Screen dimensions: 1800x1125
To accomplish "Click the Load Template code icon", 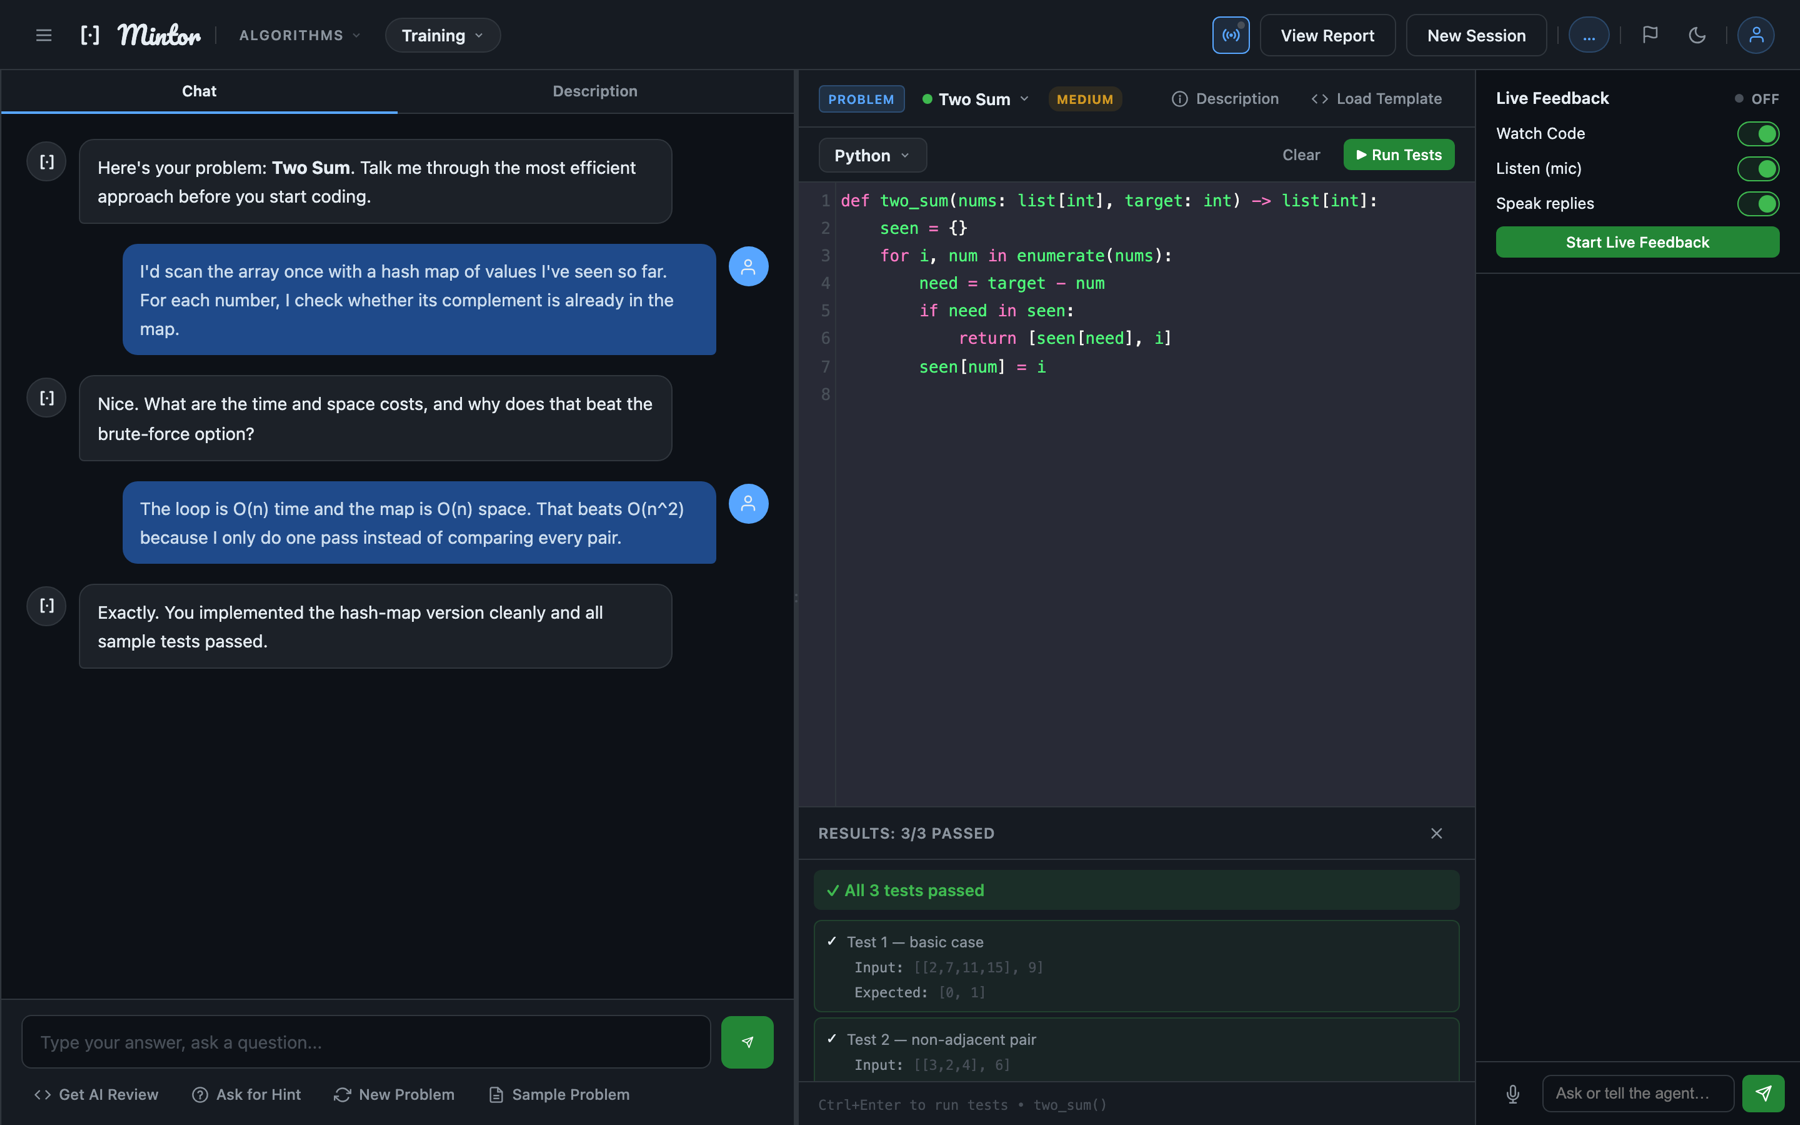I will coord(1319,99).
